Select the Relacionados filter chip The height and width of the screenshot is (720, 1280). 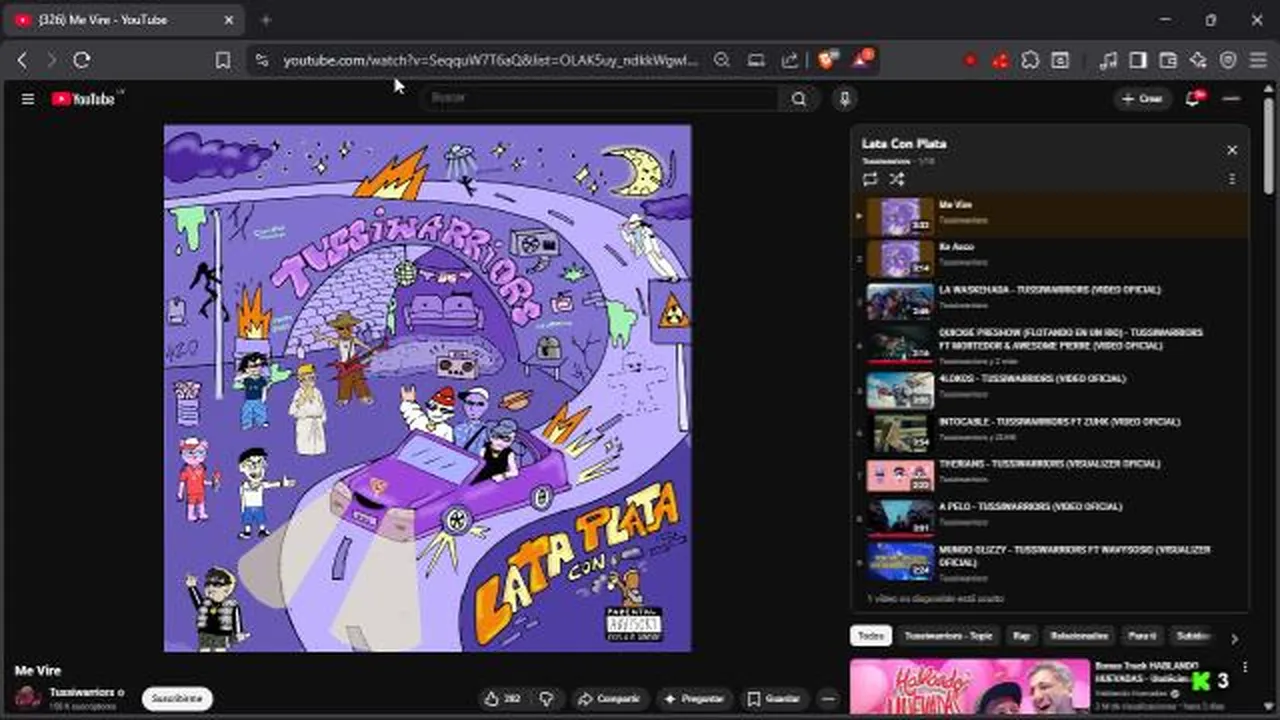(x=1080, y=636)
